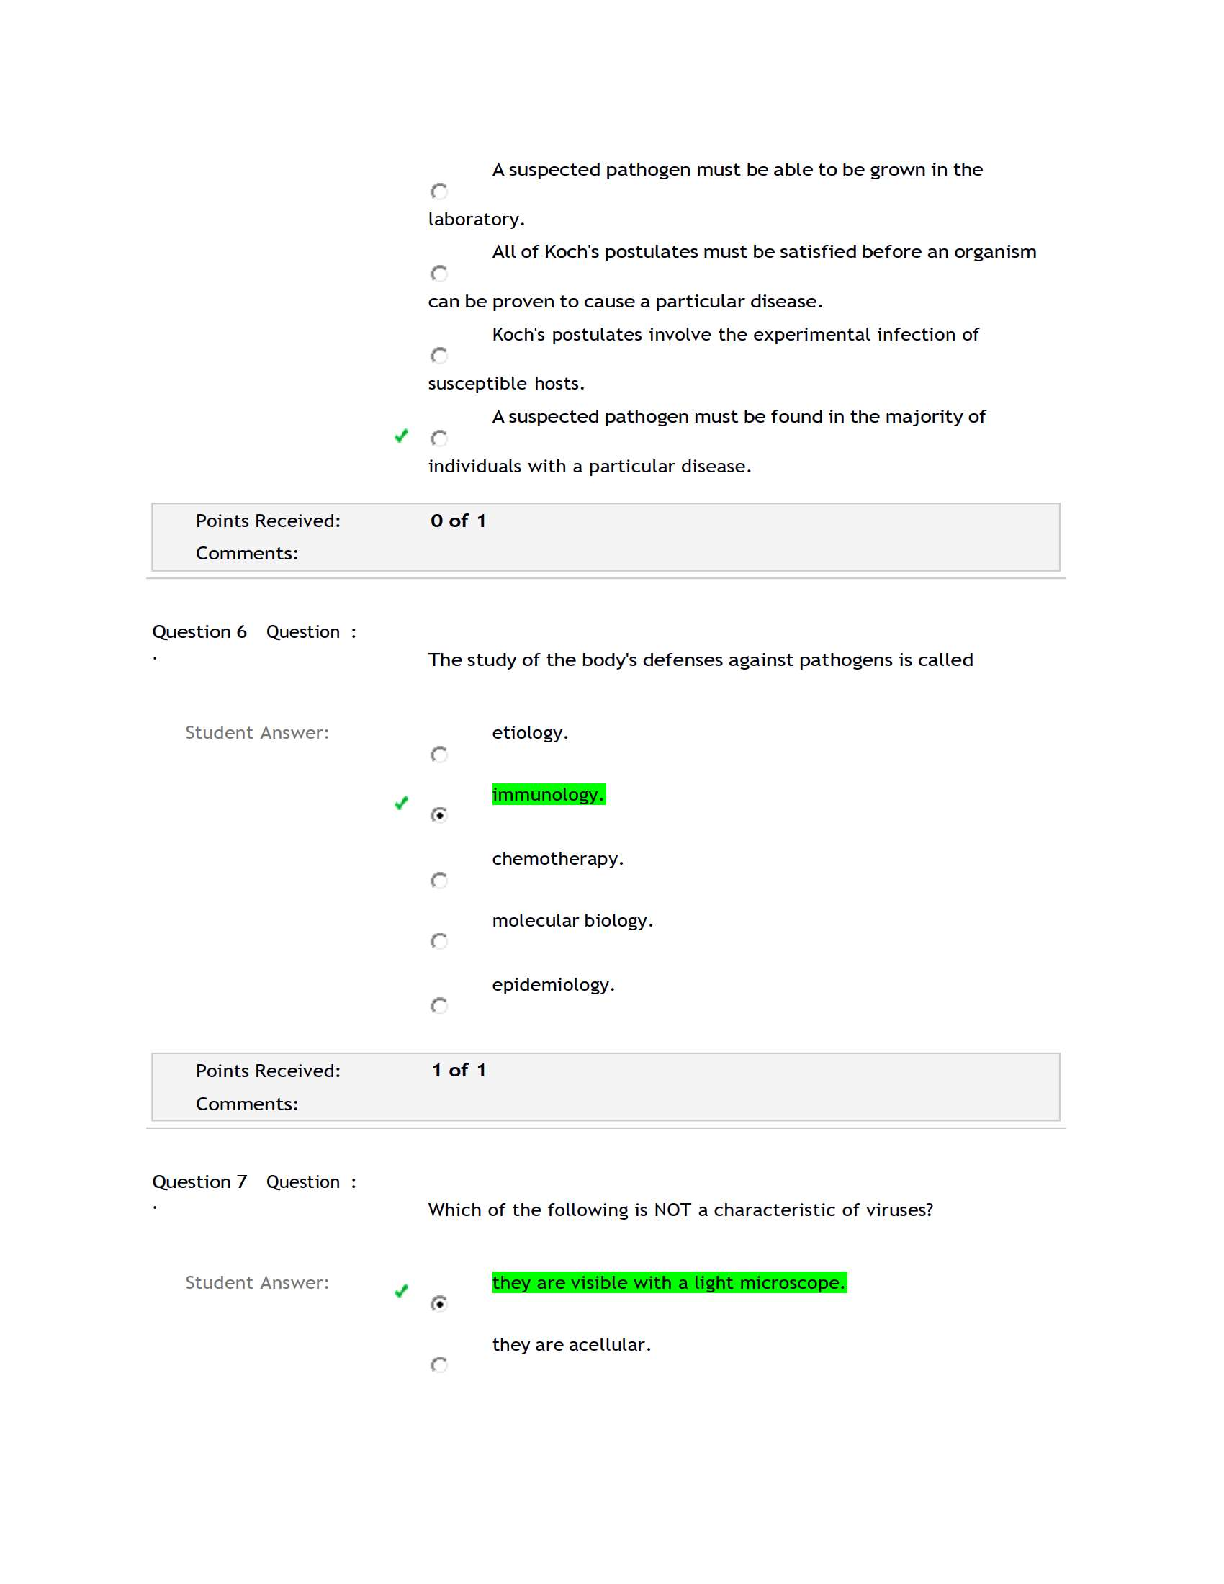The height and width of the screenshot is (1584, 1224).
Task: Click selected radio for 'visible with a light microscope'
Action: coord(439,1303)
